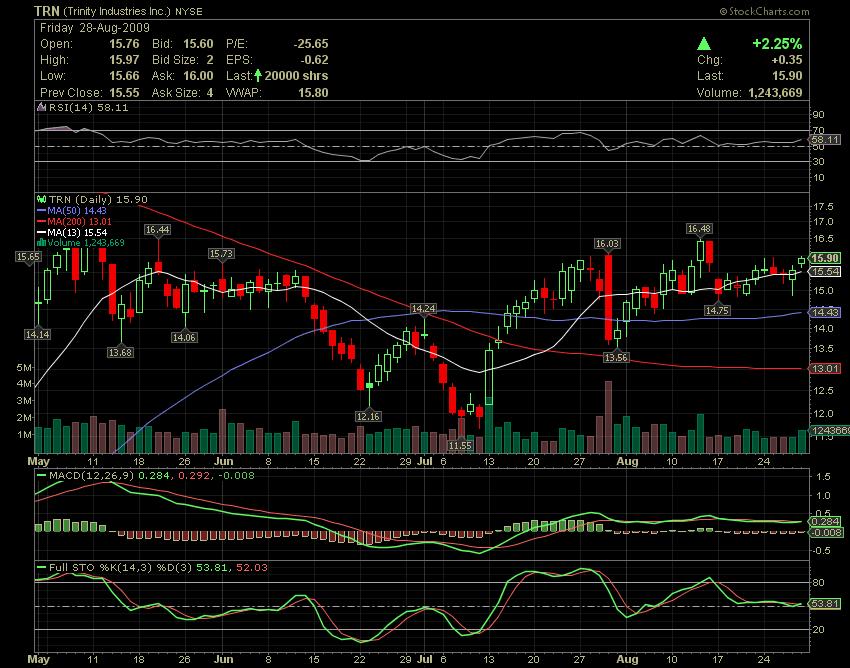Click the tallest volume bar in late July
Screen dimensions: 850x668
(608, 417)
